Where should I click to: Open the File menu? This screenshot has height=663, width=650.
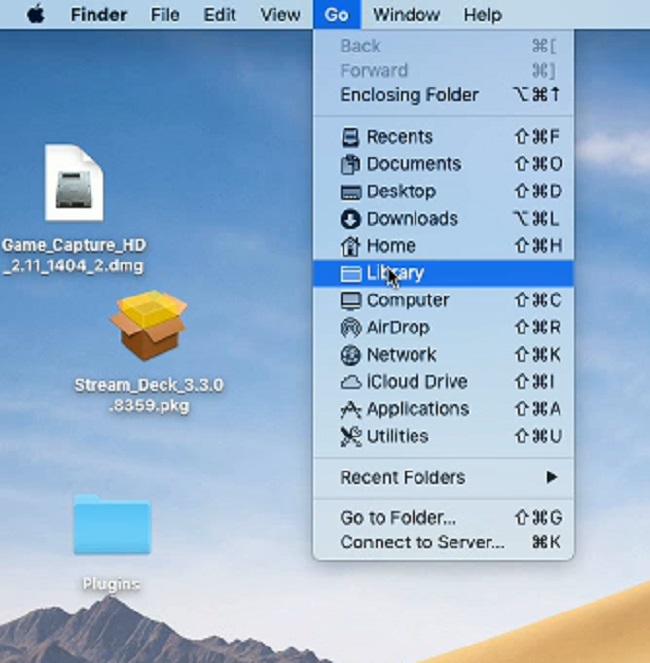point(165,15)
